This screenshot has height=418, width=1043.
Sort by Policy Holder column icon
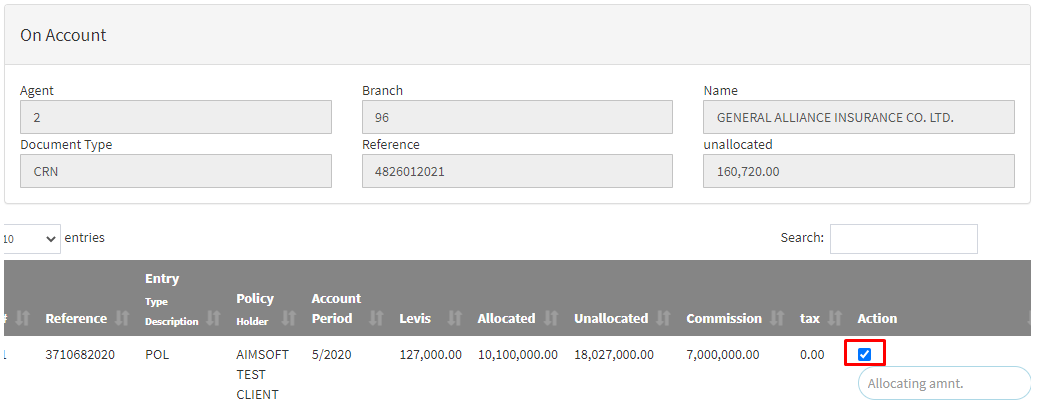tap(289, 319)
